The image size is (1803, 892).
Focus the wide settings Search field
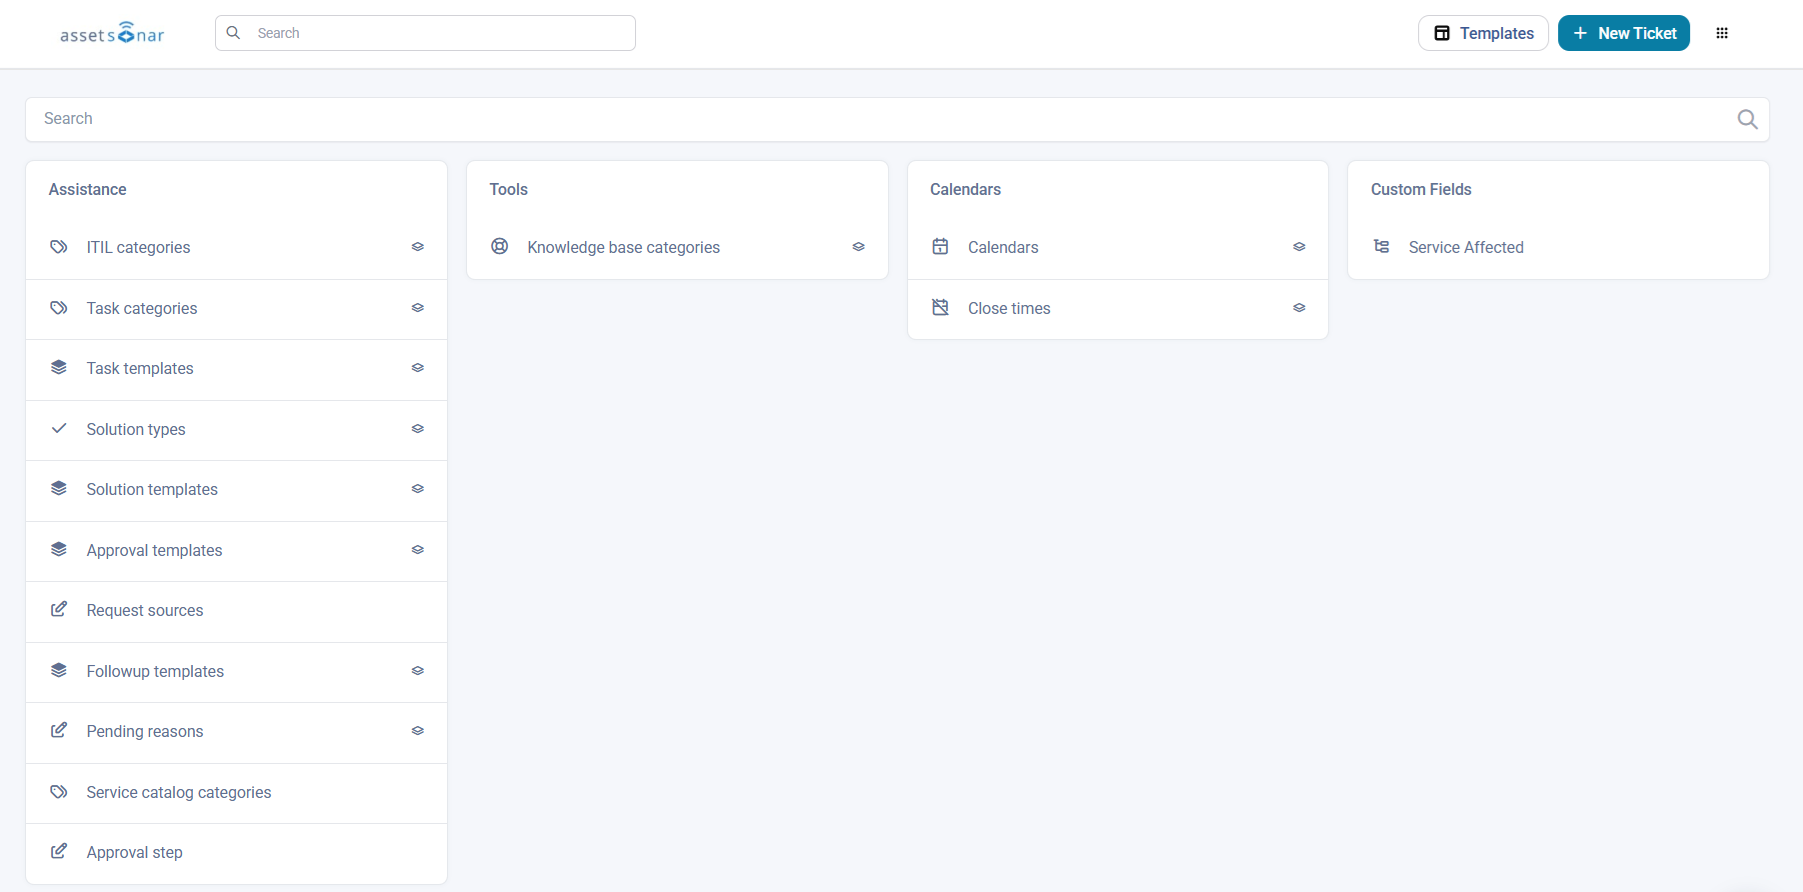click(897, 119)
